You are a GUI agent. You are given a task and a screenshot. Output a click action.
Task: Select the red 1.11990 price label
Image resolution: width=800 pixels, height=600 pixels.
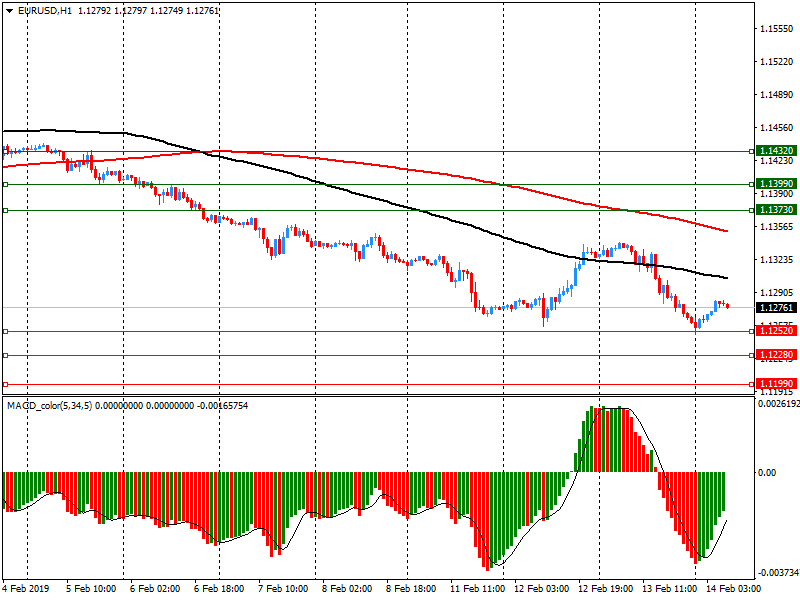coord(775,384)
